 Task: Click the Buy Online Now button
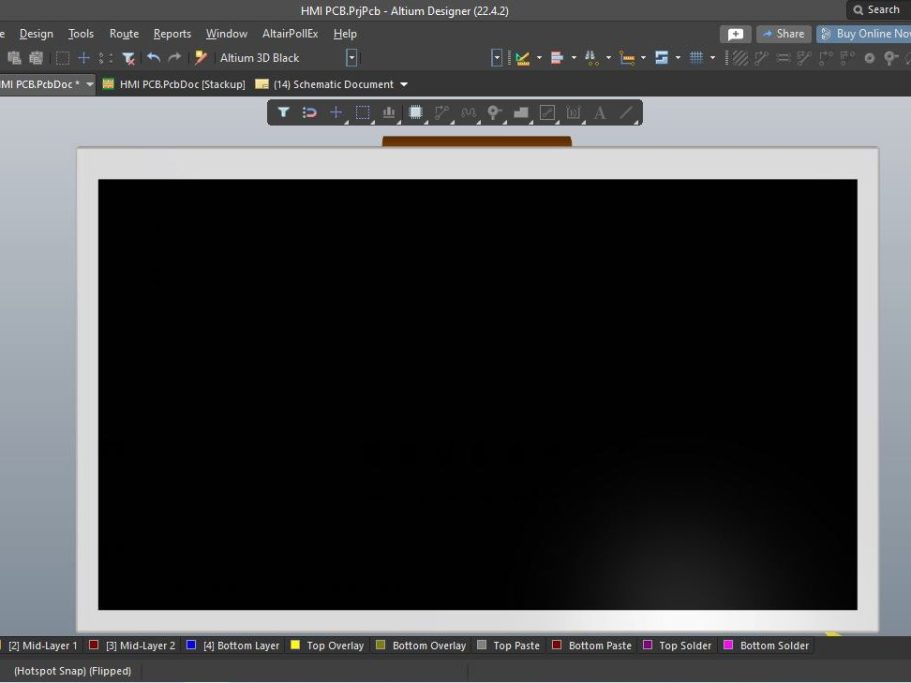[x=864, y=34]
